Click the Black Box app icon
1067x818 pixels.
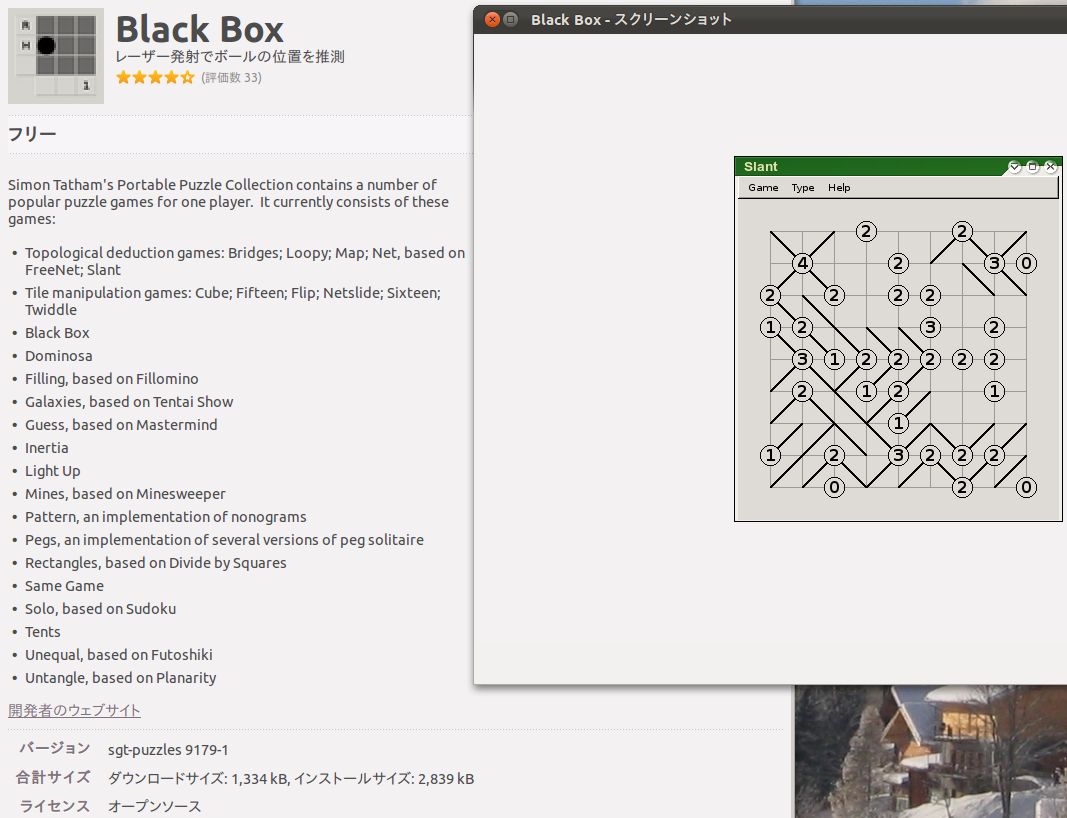56,56
